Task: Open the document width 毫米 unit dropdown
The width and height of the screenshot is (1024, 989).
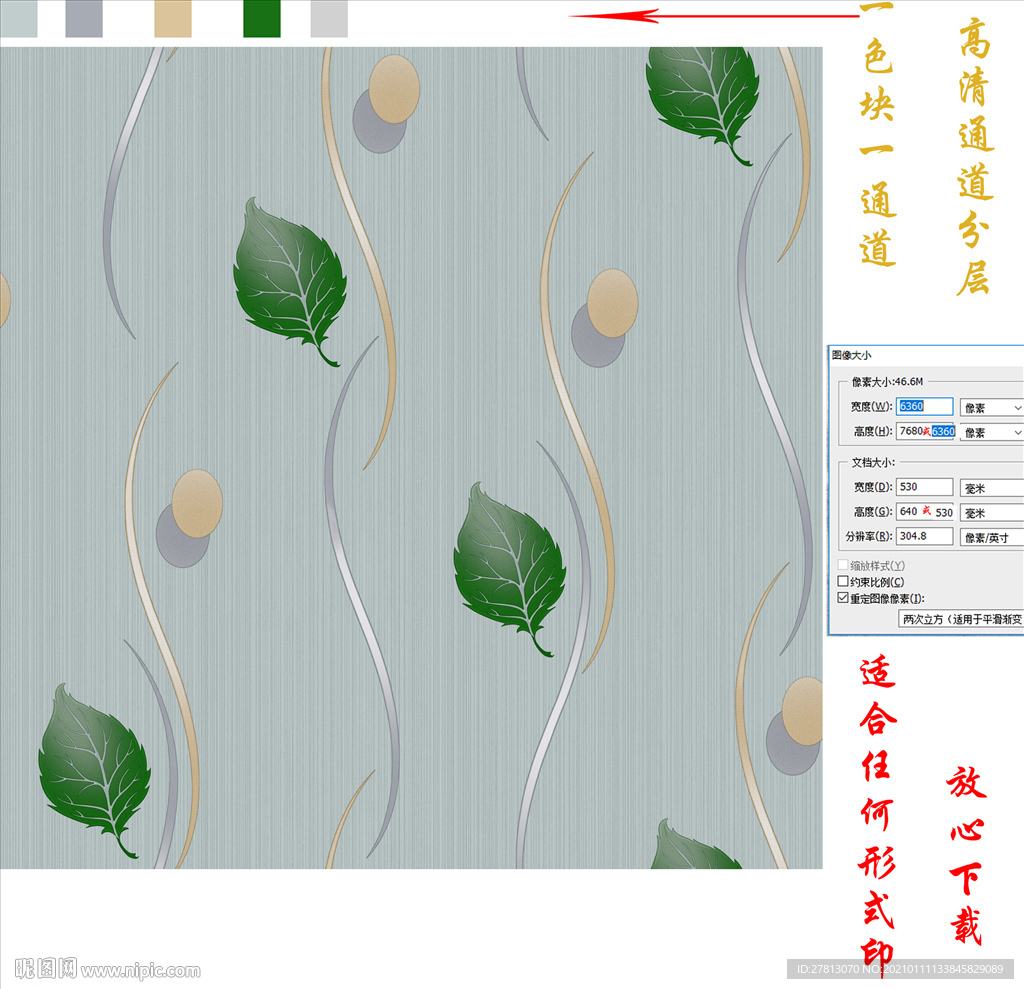Action: pyautogui.click(x=991, y=488)
